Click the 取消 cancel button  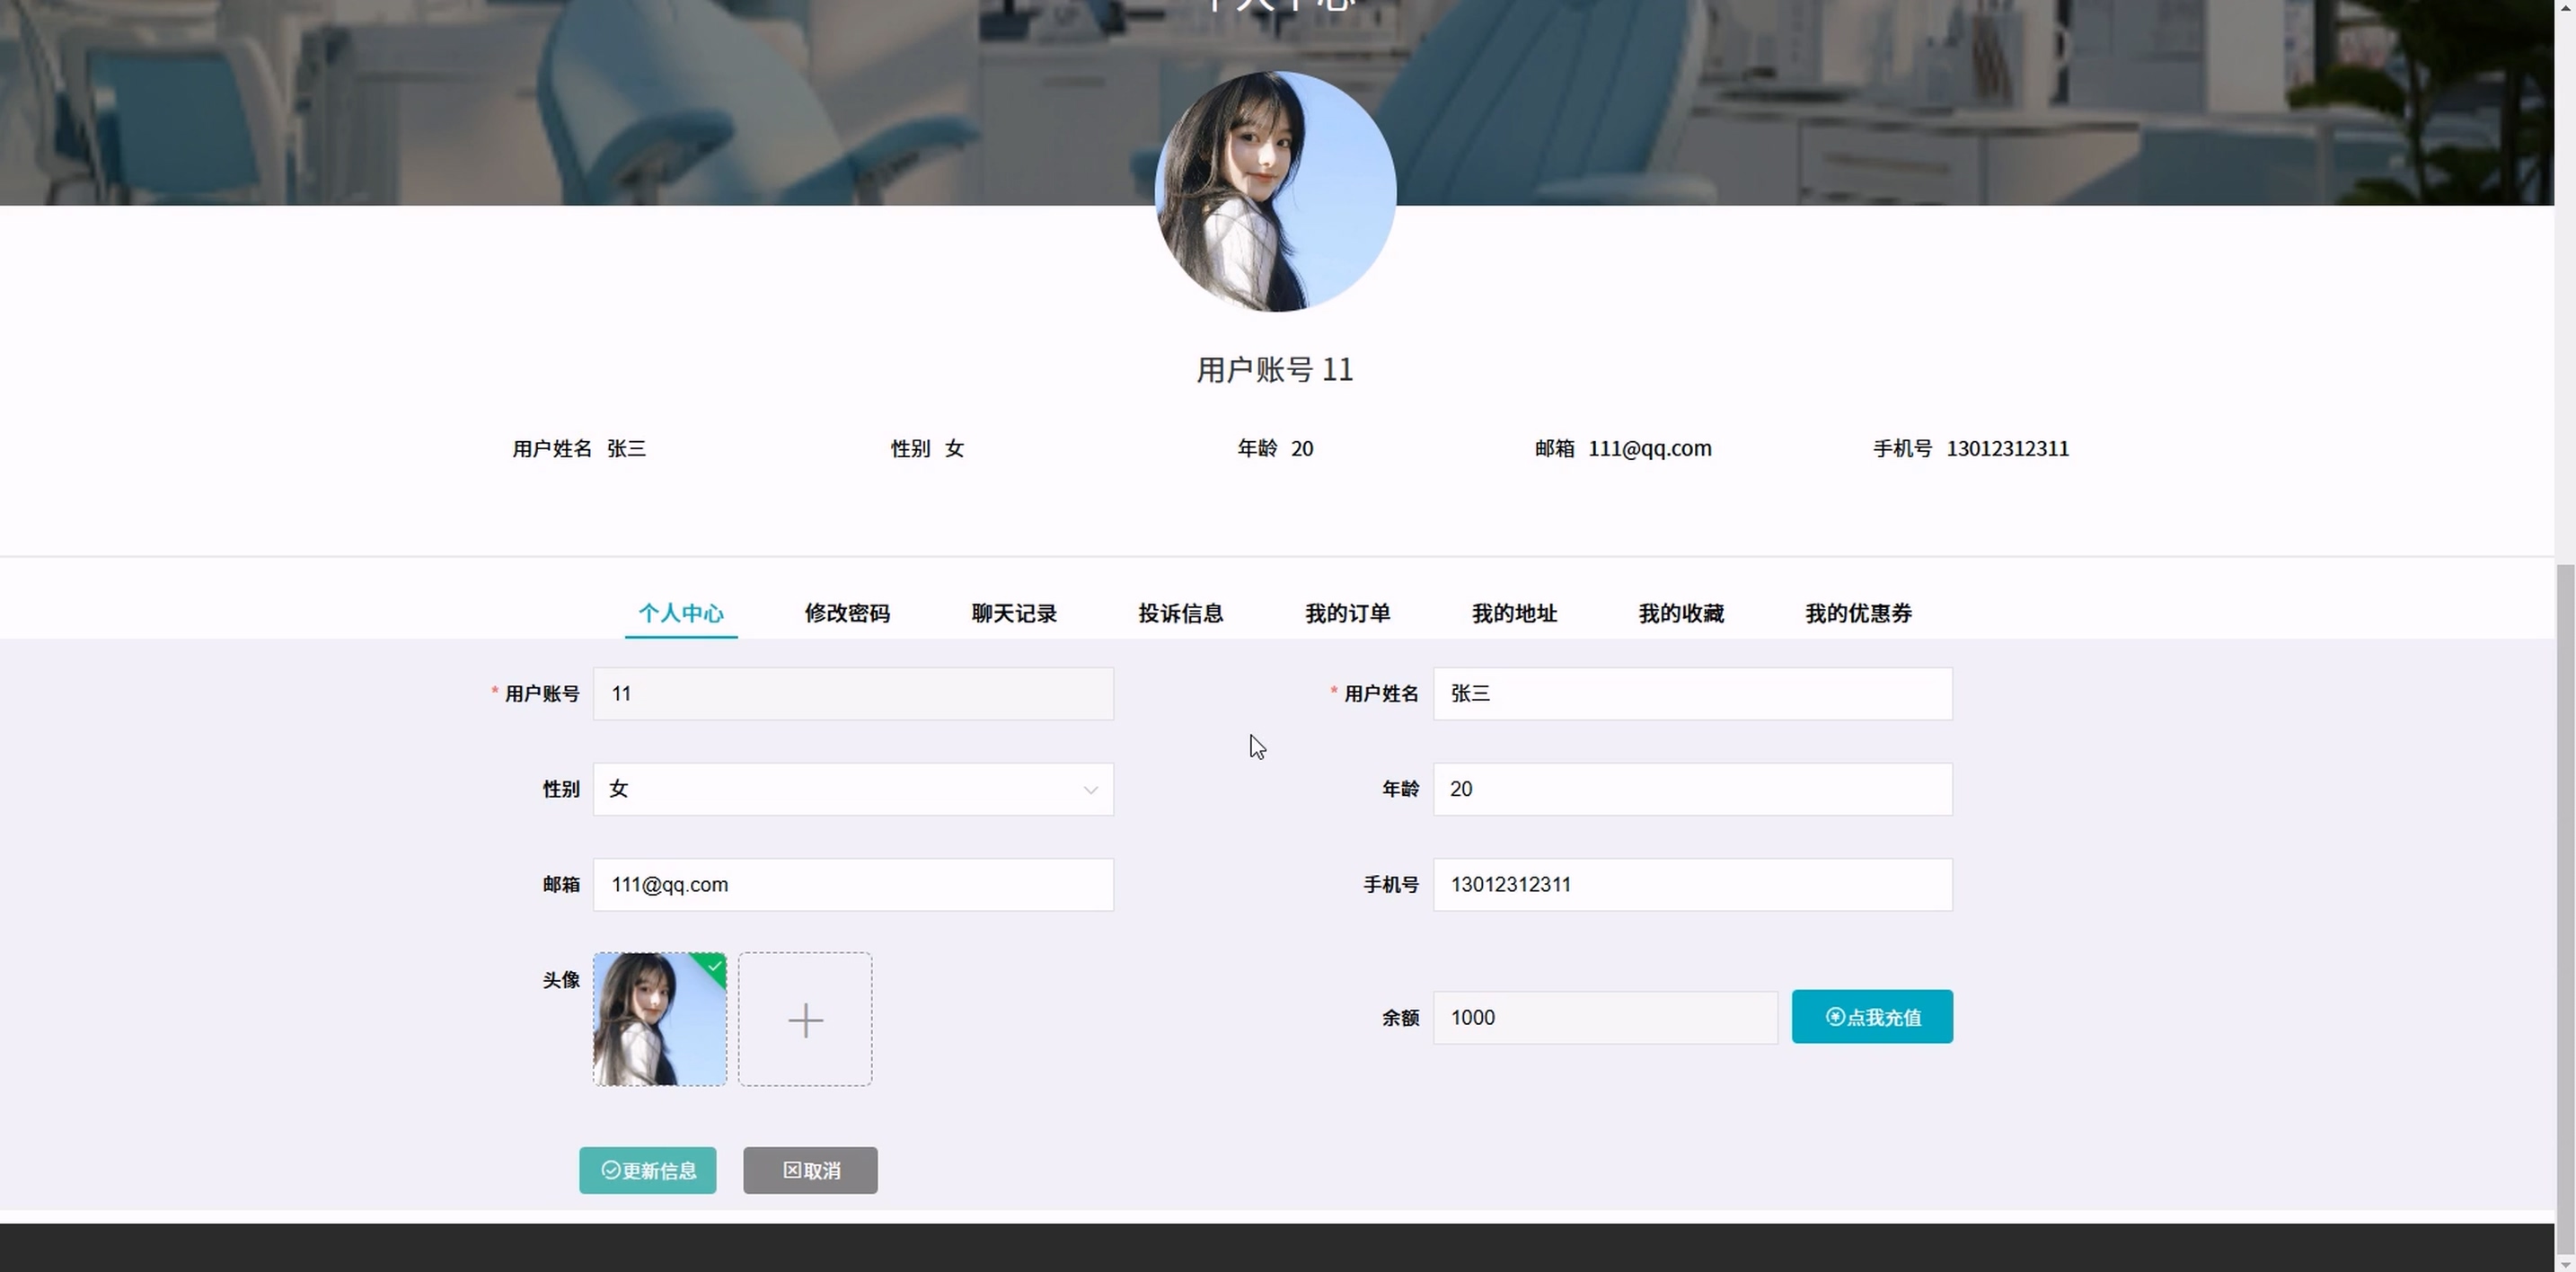[x=810, y=1170]
